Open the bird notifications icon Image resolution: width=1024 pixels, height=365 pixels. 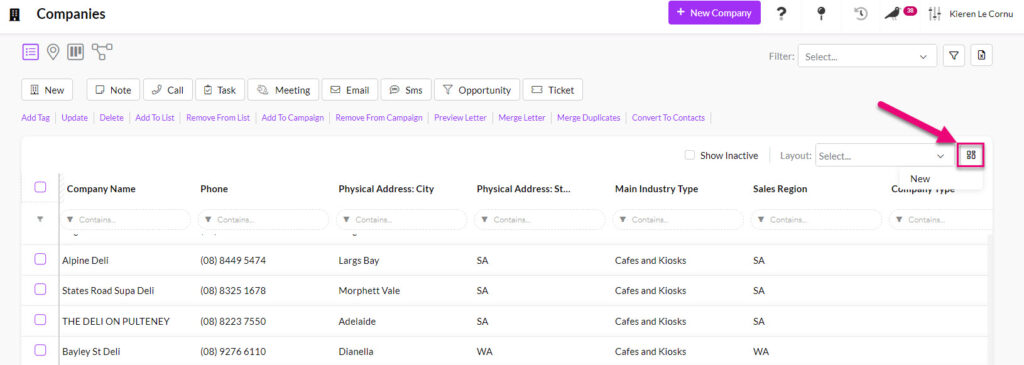tap(893, 13)
